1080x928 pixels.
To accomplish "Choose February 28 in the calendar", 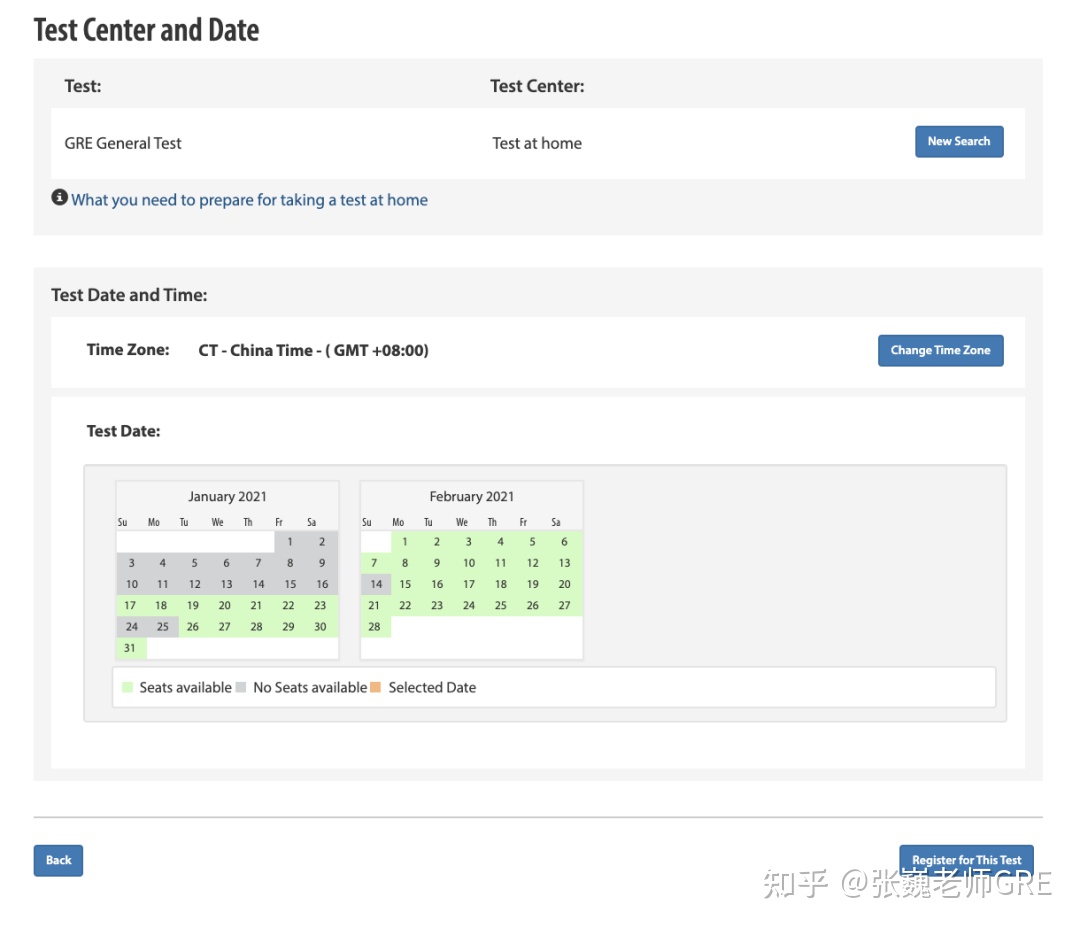I will (x=374, y=627).
